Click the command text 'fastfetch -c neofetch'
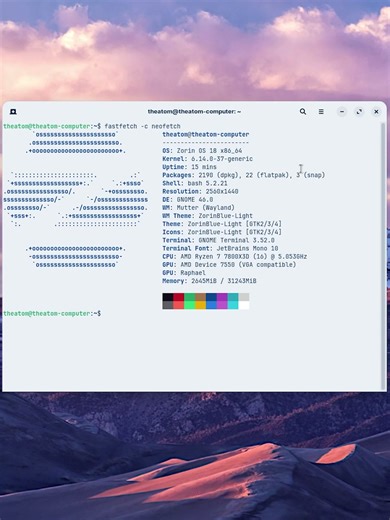The height and width of the screenshot is (520, 390). point(142,126)
